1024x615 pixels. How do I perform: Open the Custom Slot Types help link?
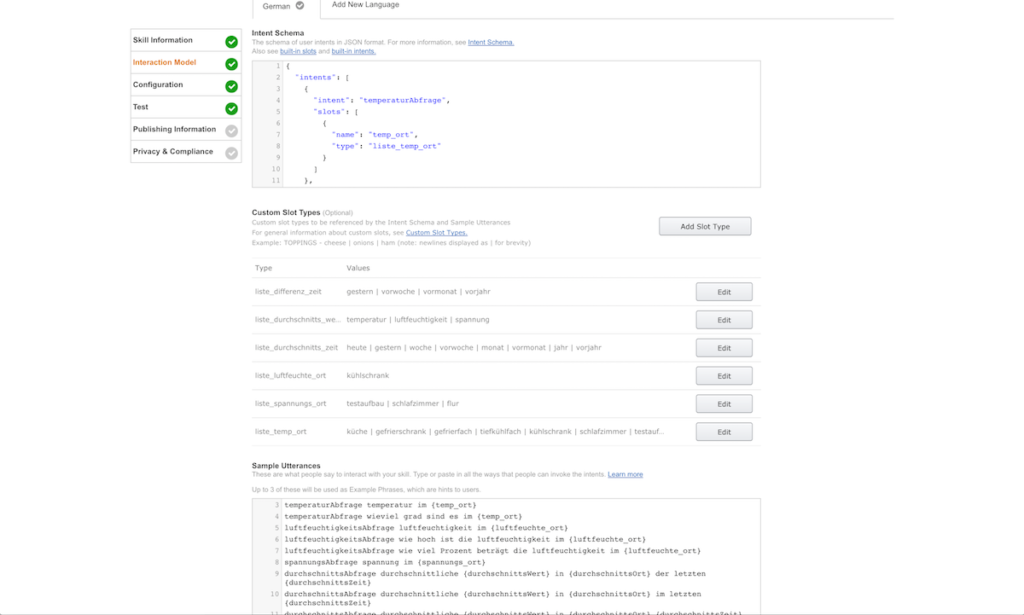435,231
